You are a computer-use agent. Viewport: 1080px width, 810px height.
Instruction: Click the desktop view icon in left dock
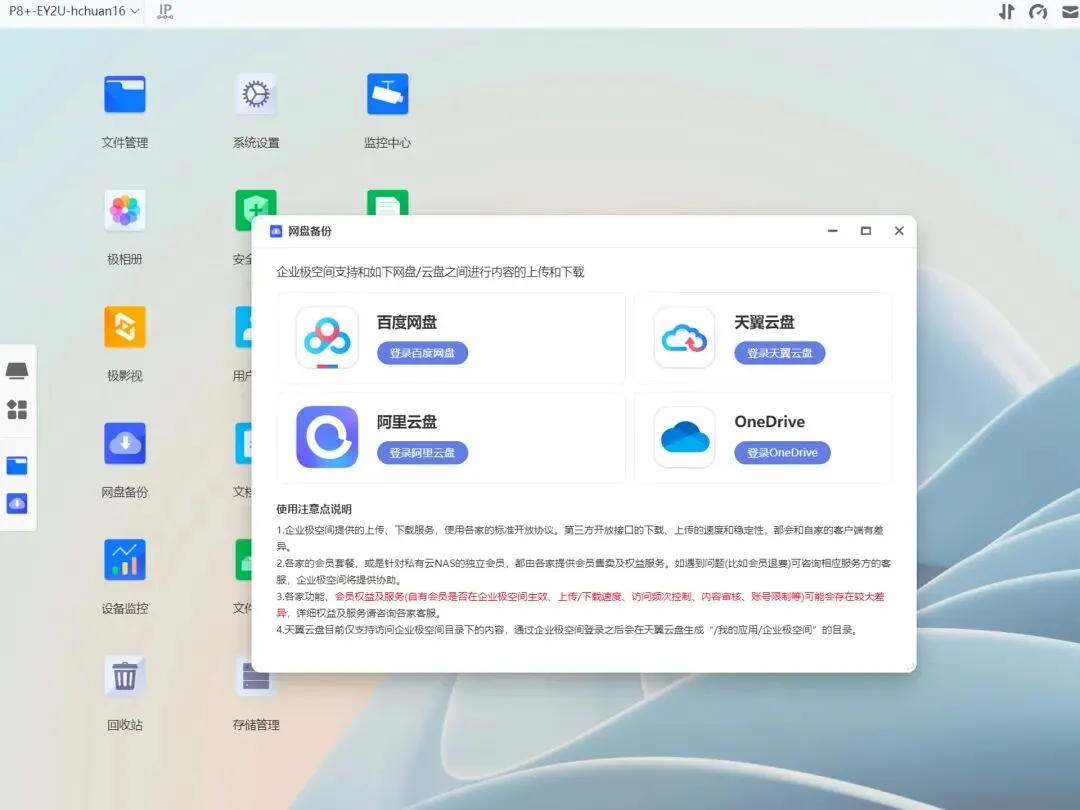pos(17,371)
